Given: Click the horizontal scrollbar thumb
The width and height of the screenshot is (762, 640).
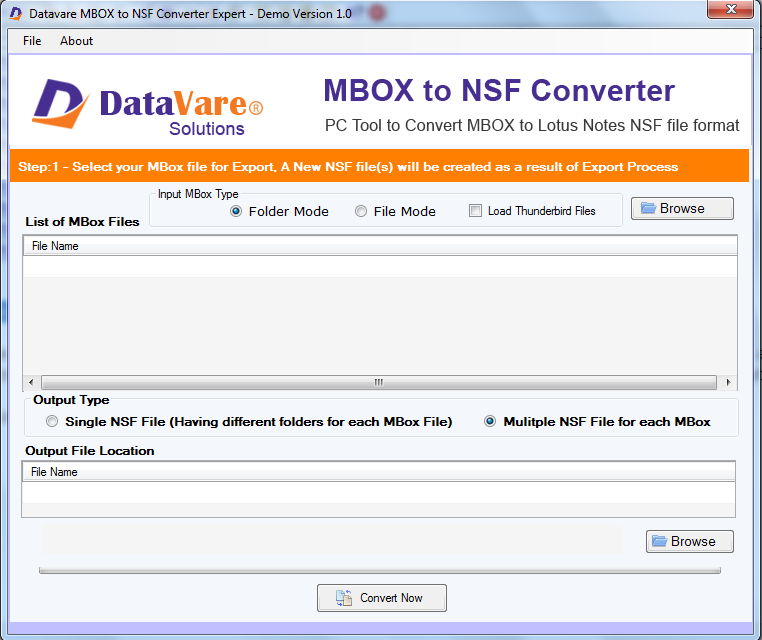Looking at the screenshot, I should point(379,382).
